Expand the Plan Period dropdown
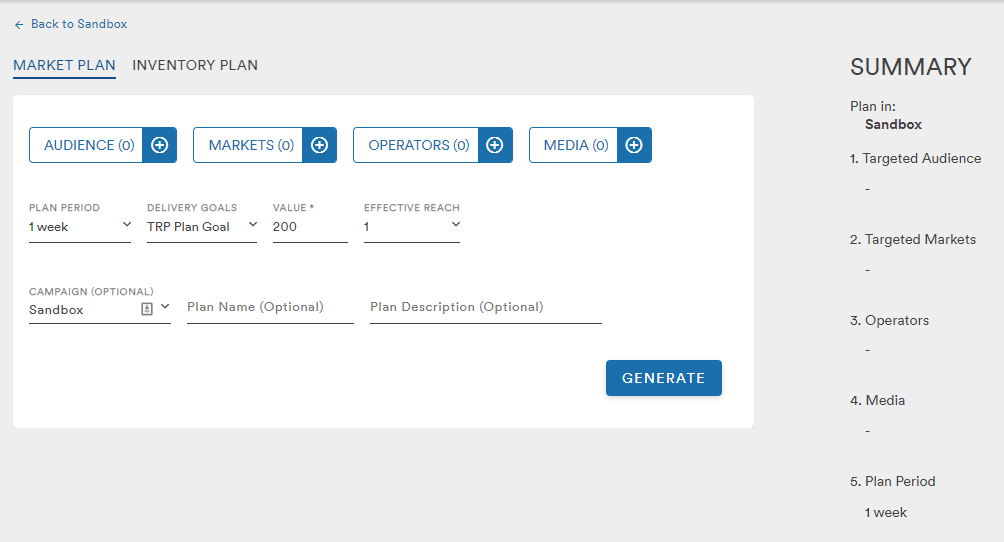 (80, 227)
